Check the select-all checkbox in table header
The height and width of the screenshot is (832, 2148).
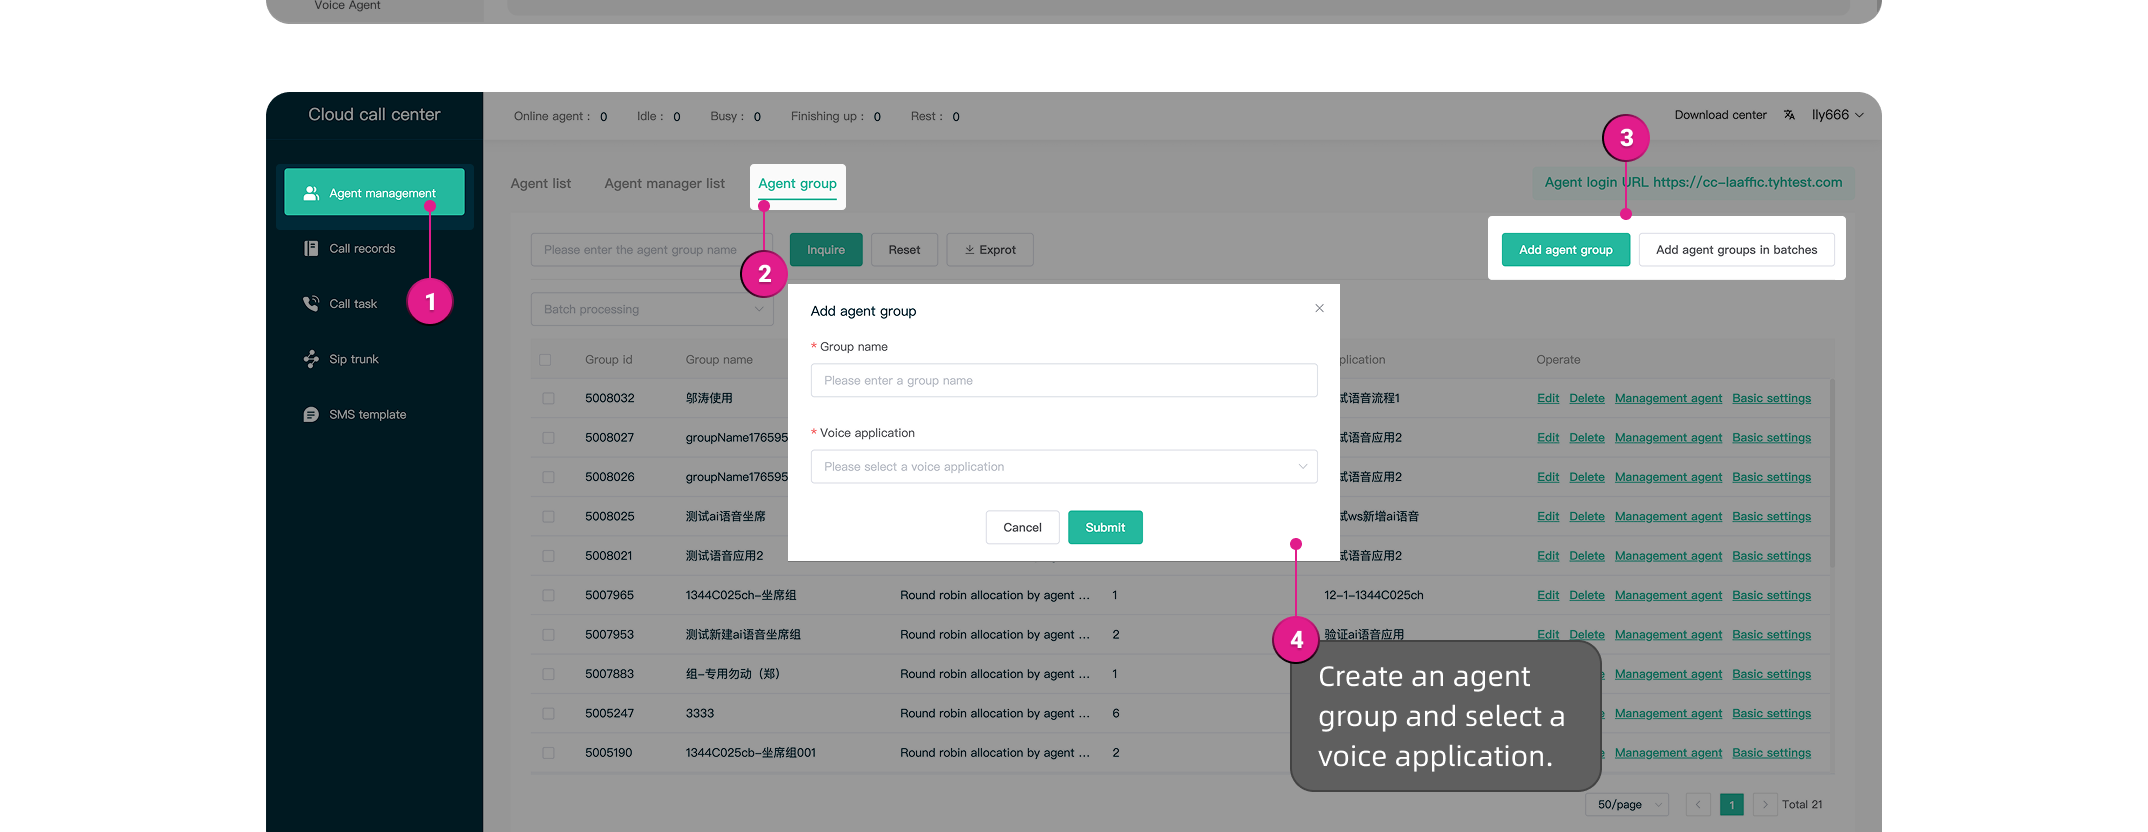[x=545, y=360]
